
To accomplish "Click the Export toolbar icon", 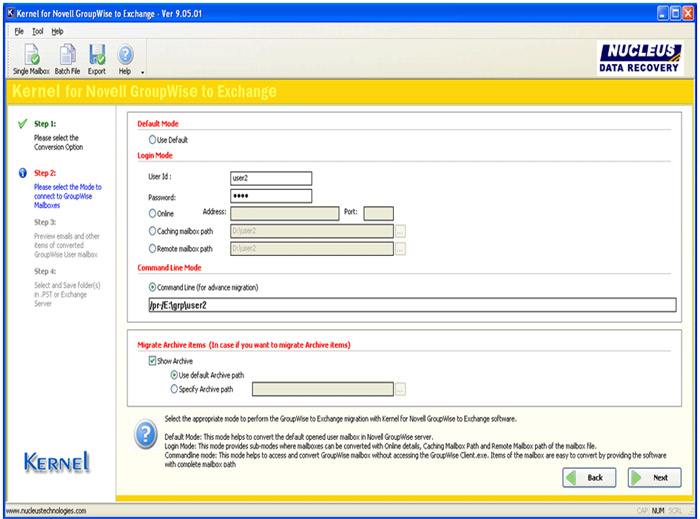I will click(x=97, y=58).
